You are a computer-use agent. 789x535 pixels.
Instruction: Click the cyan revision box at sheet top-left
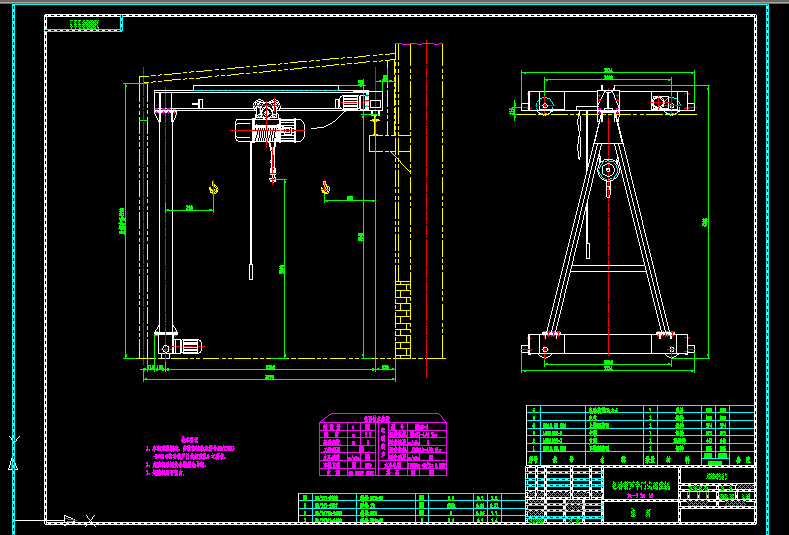point(84,23)
